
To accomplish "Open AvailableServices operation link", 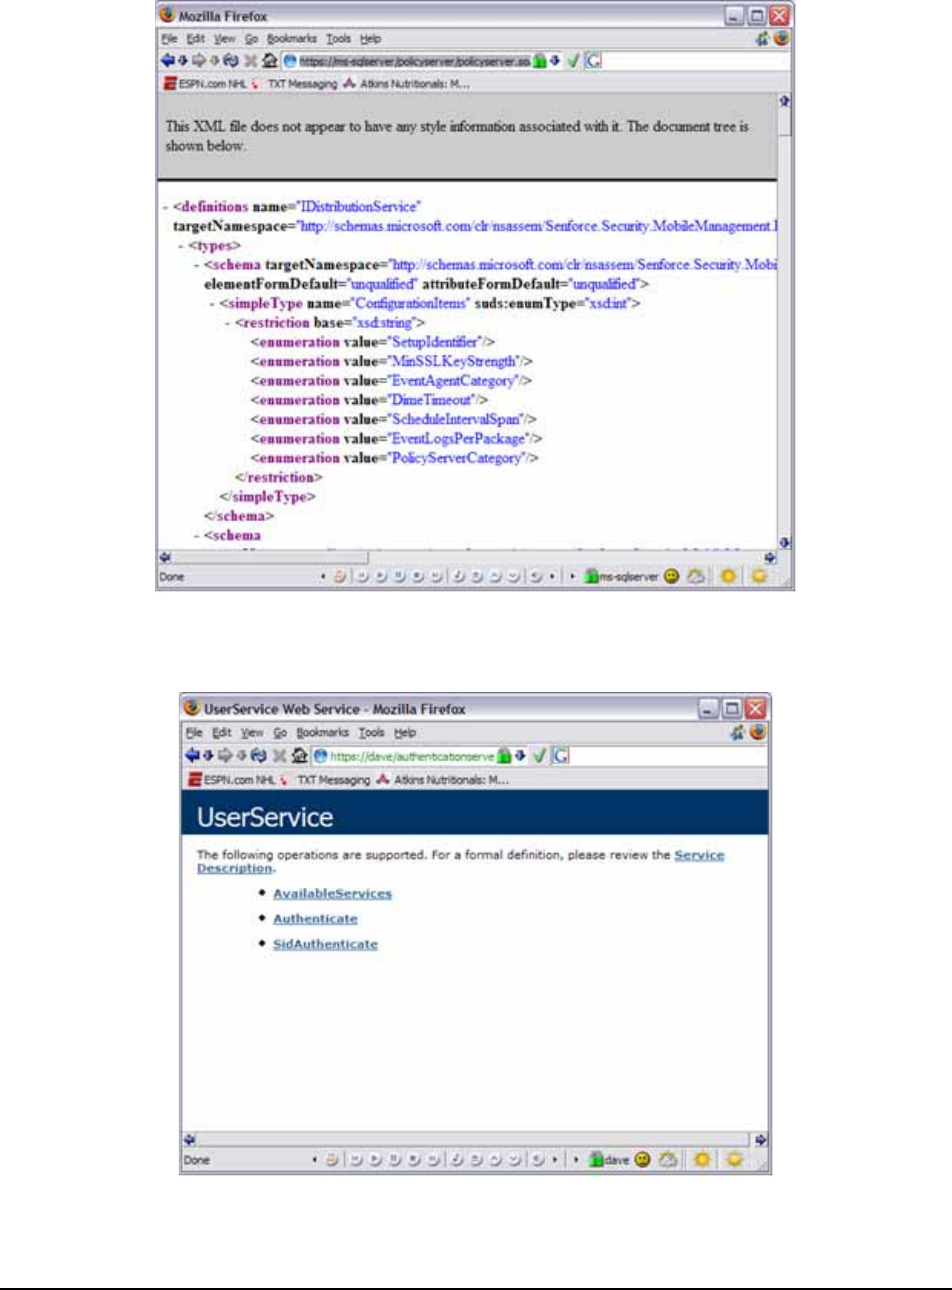I will tap(332, 894).
